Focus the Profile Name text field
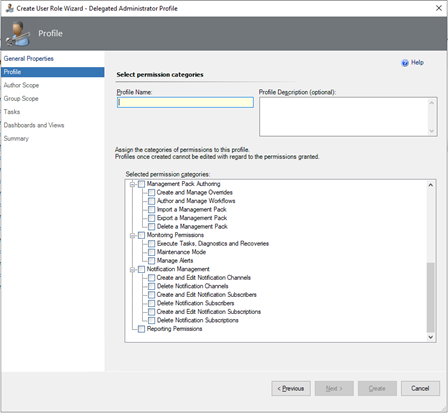This screenshot has height=414, width=448. click(185, 103)
